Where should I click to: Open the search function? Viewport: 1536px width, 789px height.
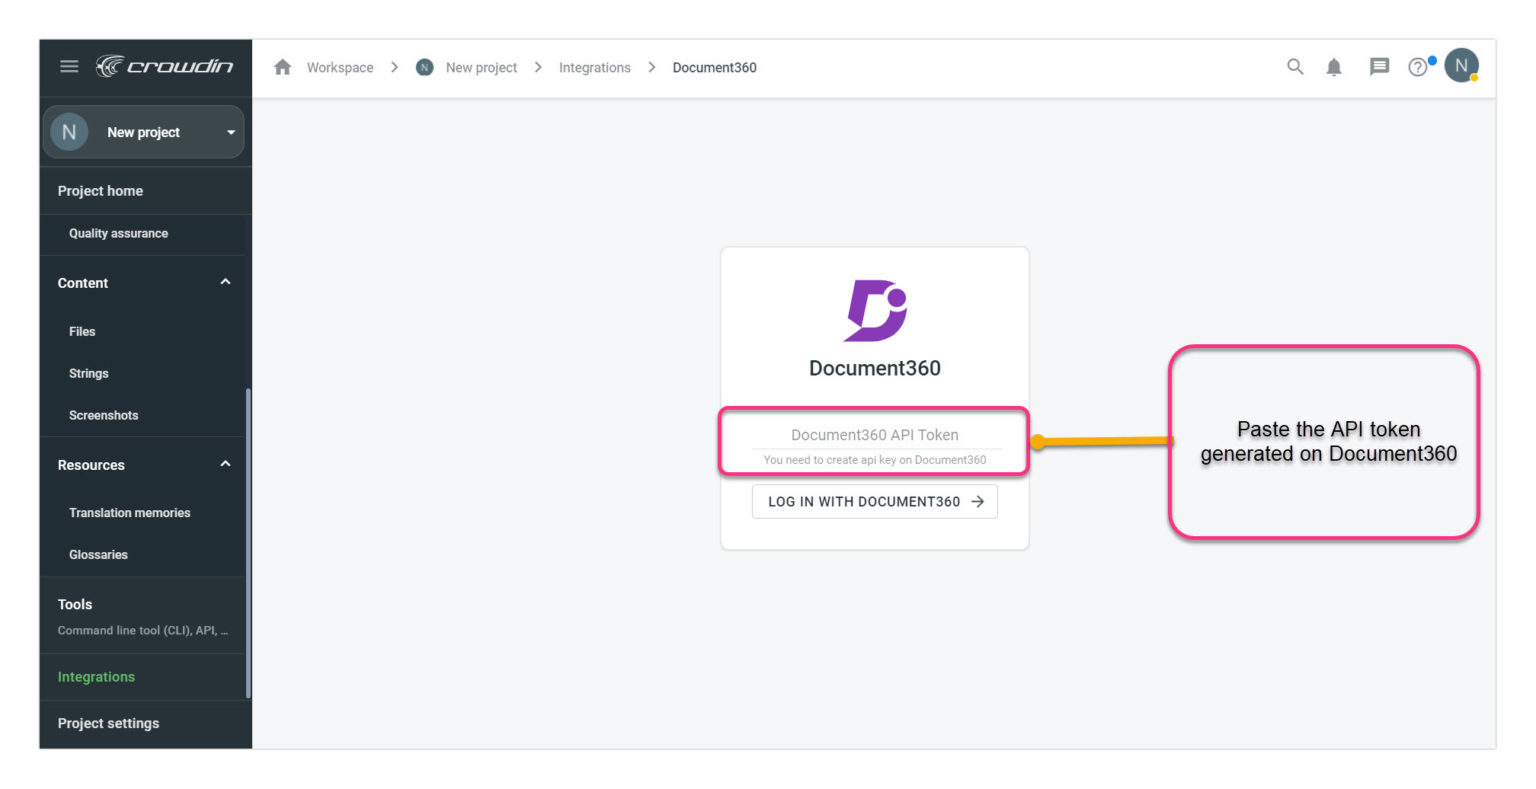pos(1294,67)
